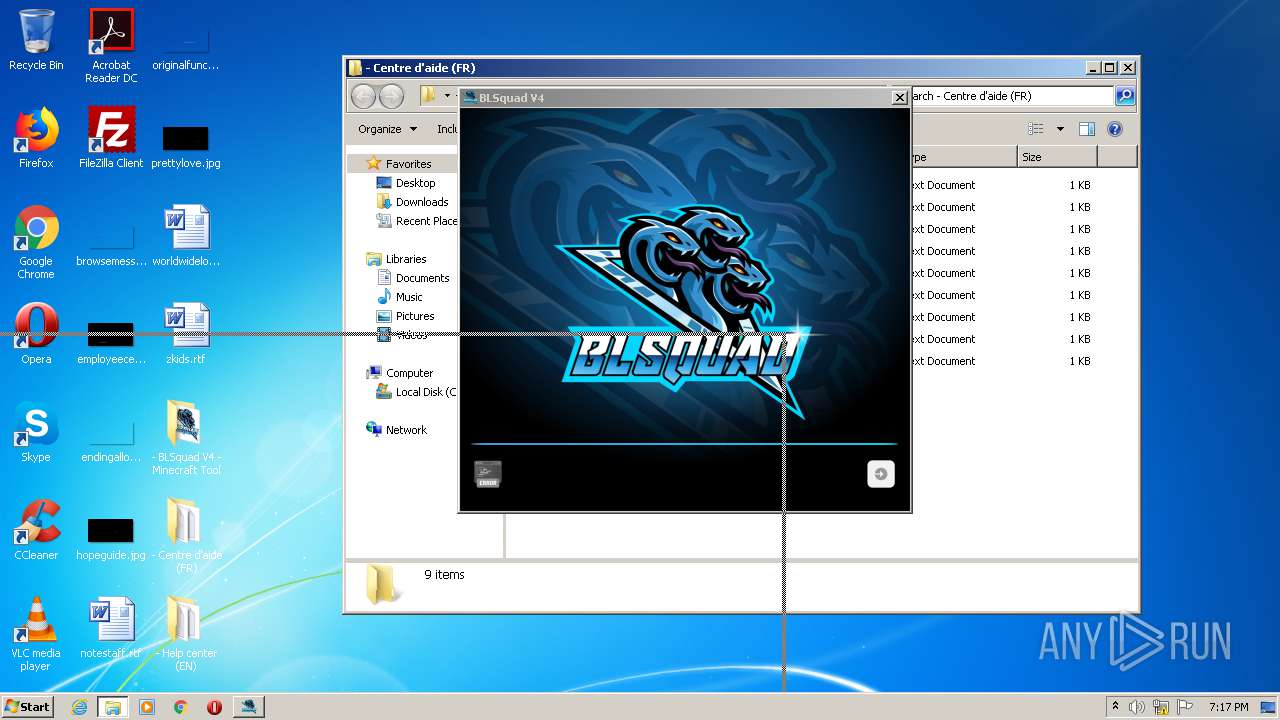
Task: Select Centre d'aide (FR) desktop folder
Action: 186,536
